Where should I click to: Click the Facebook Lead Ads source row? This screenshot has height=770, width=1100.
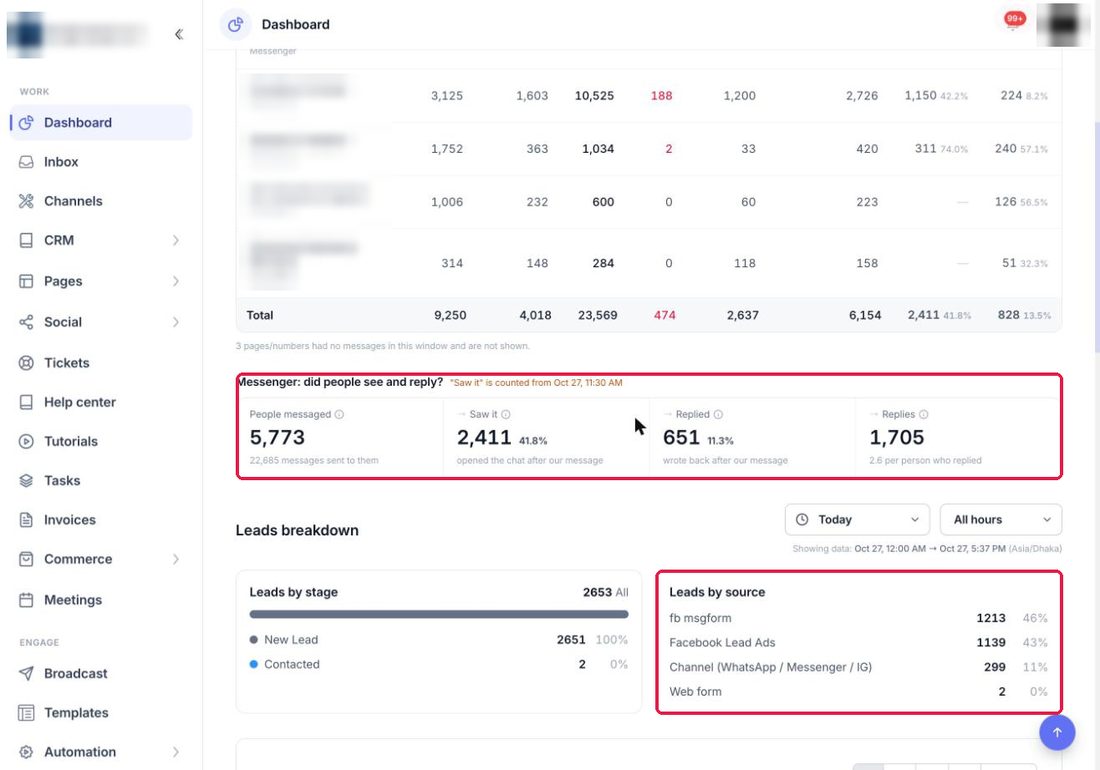858,642
